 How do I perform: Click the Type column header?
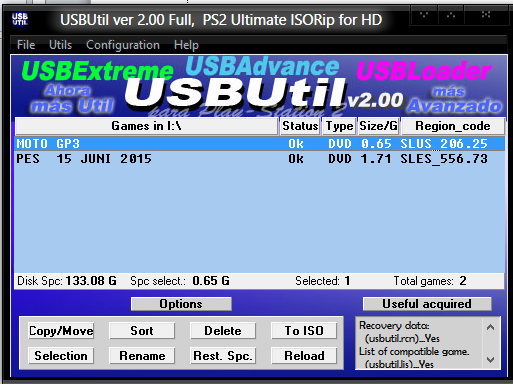coord(339,126)
